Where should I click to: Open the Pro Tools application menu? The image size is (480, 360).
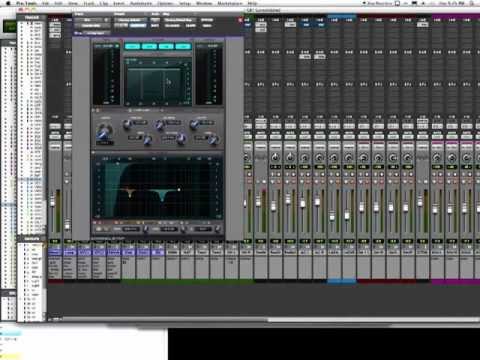coord(26,3)
